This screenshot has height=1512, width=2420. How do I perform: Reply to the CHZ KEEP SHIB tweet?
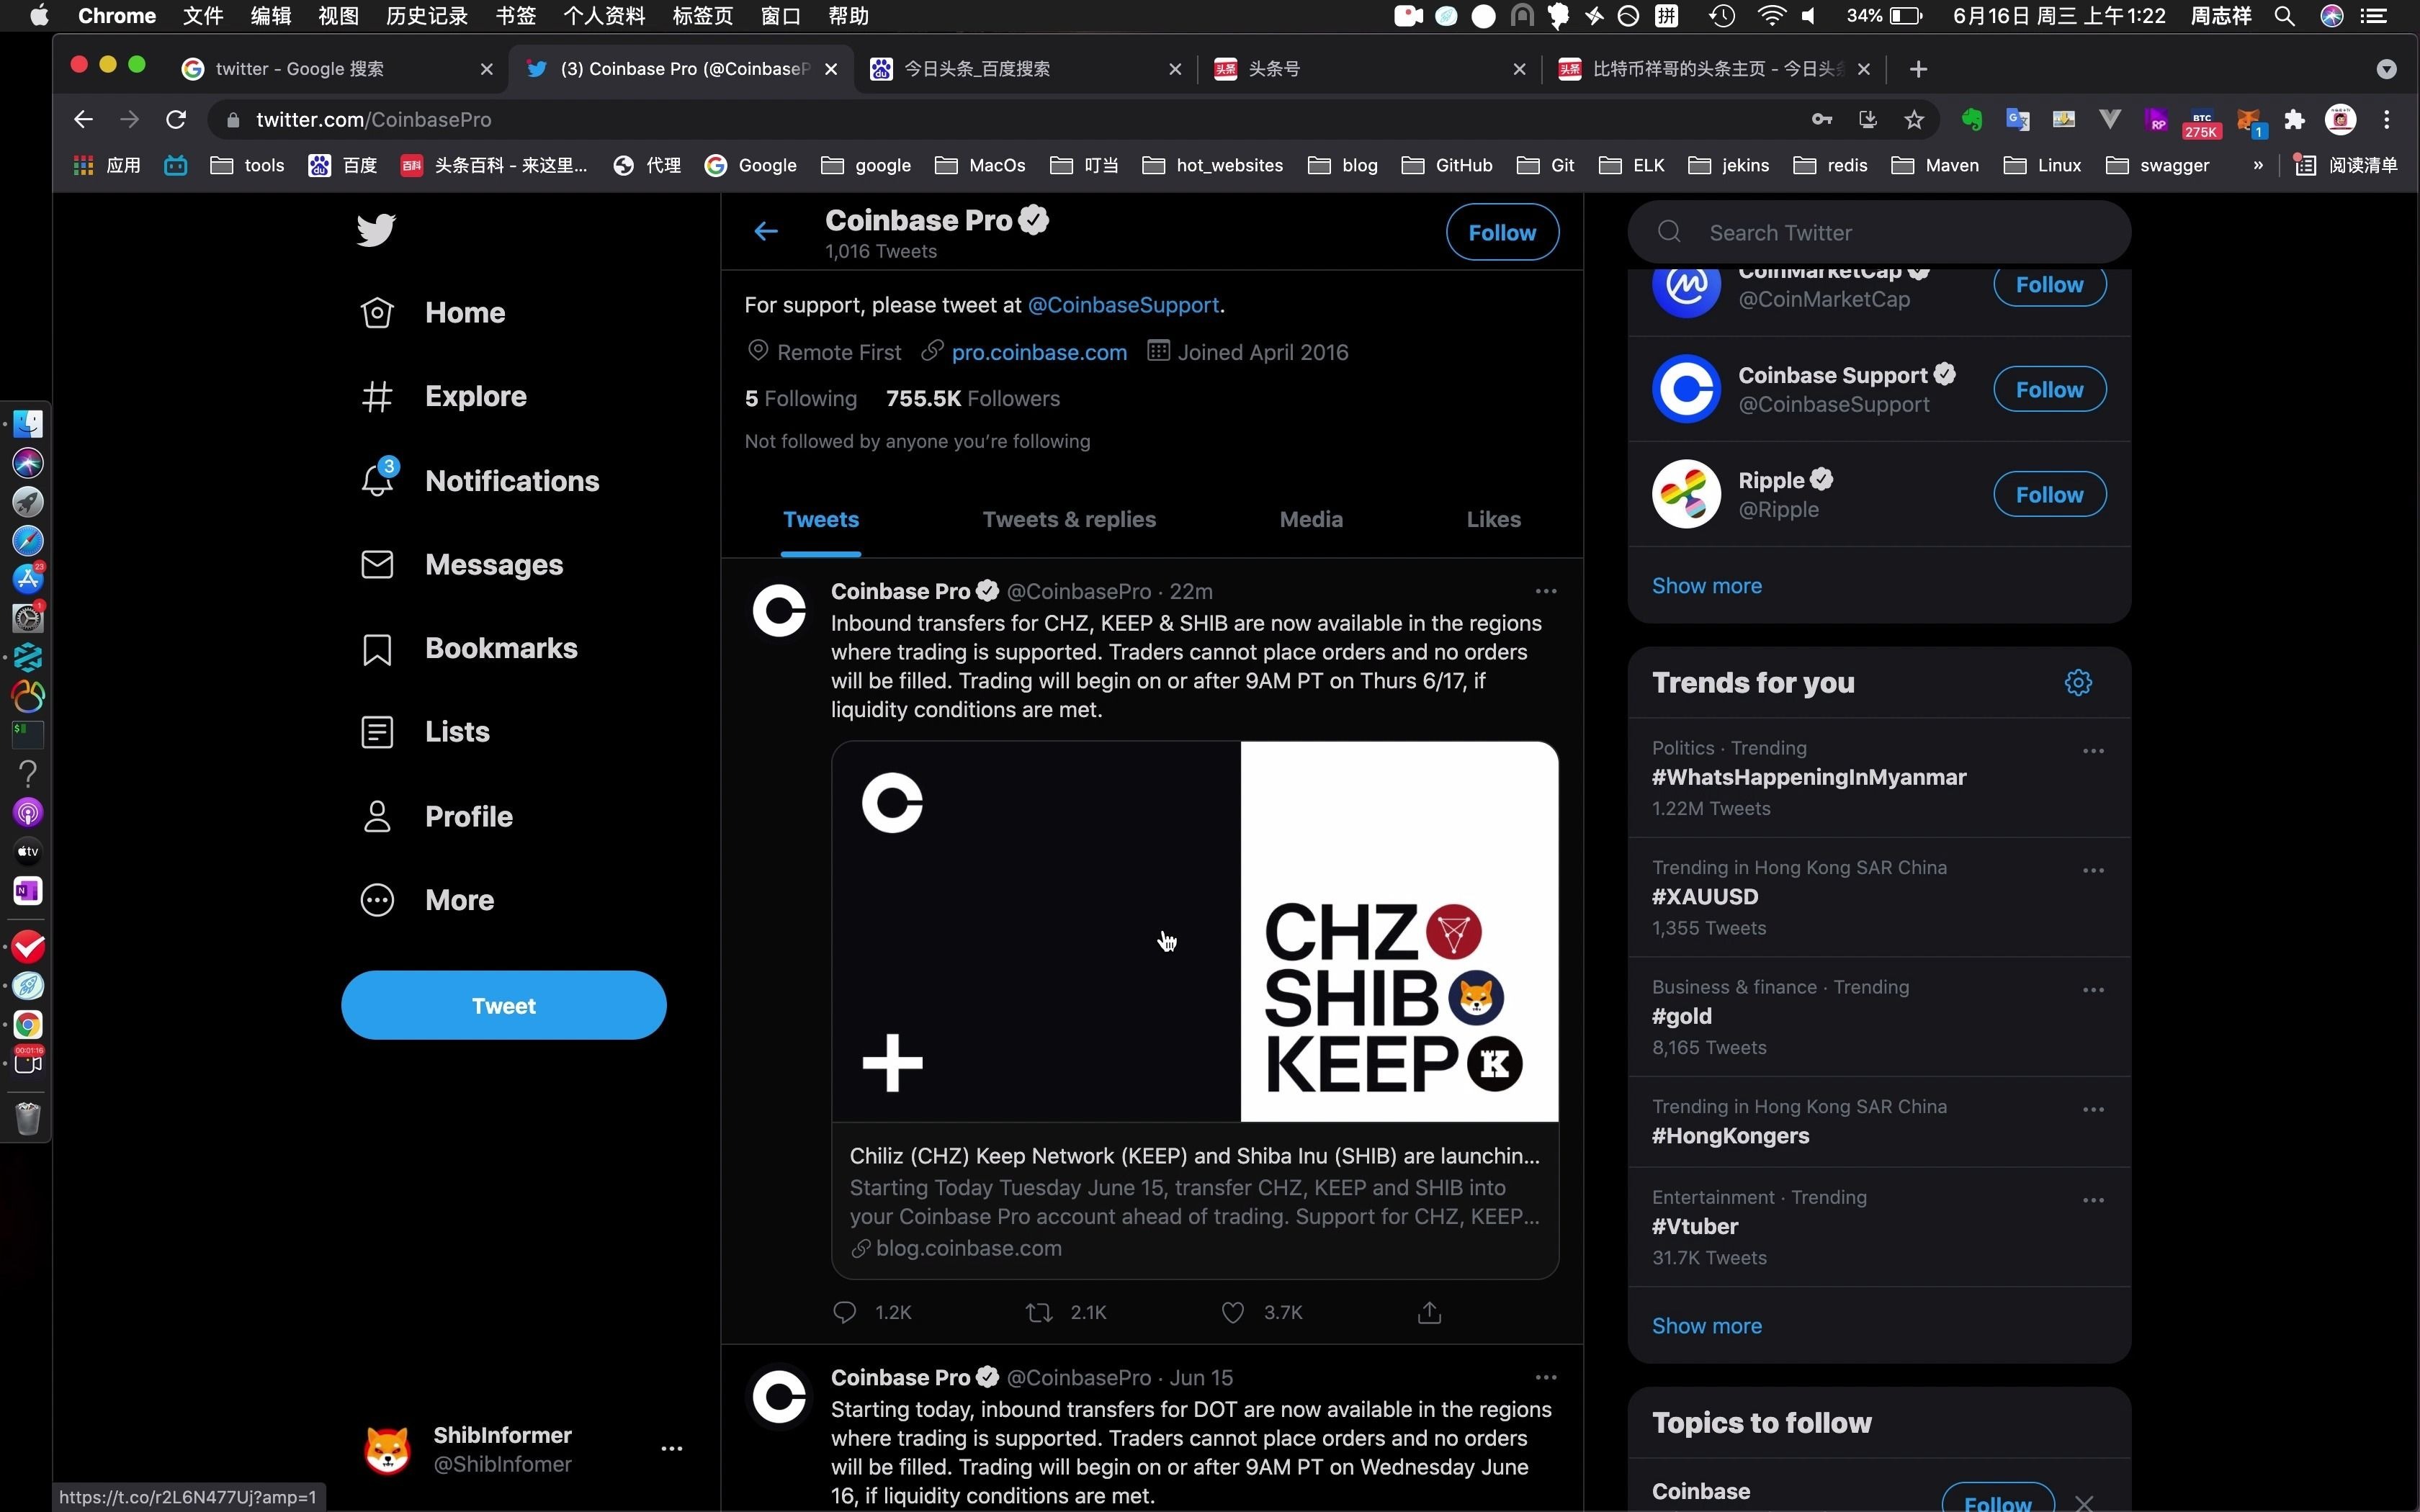click(845, 1312)
